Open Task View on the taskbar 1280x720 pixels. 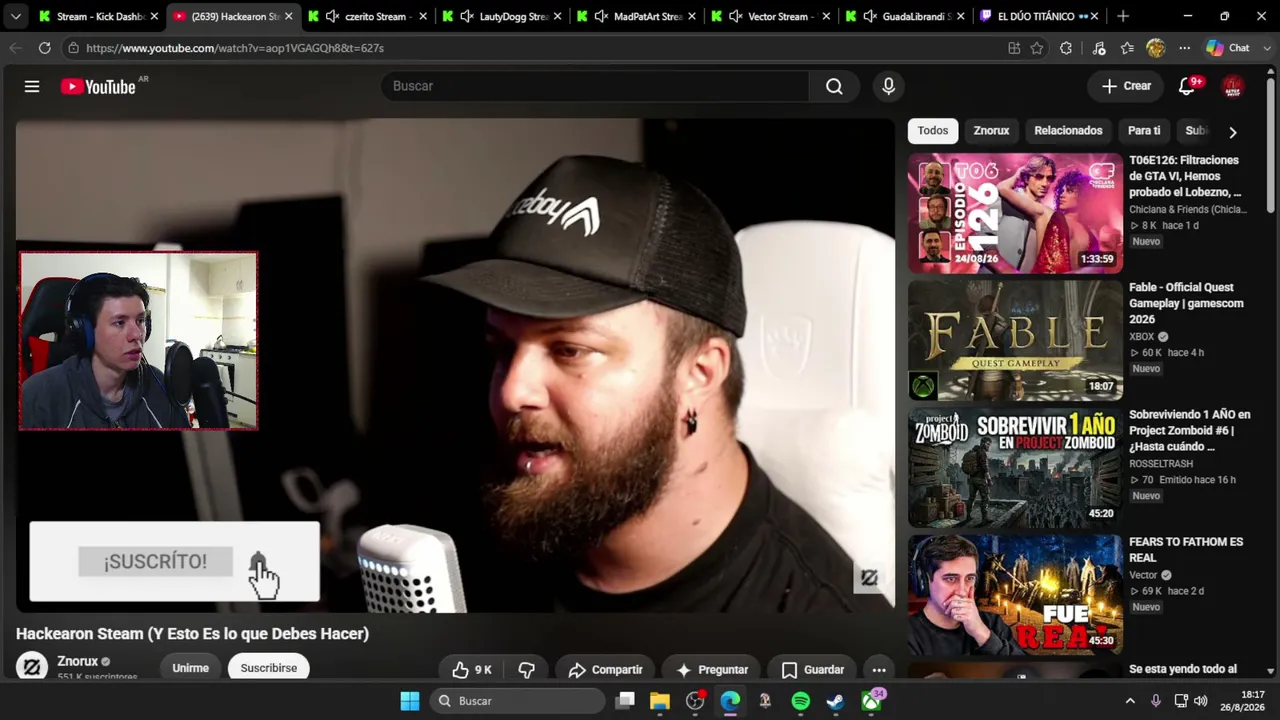pos(625,701)
